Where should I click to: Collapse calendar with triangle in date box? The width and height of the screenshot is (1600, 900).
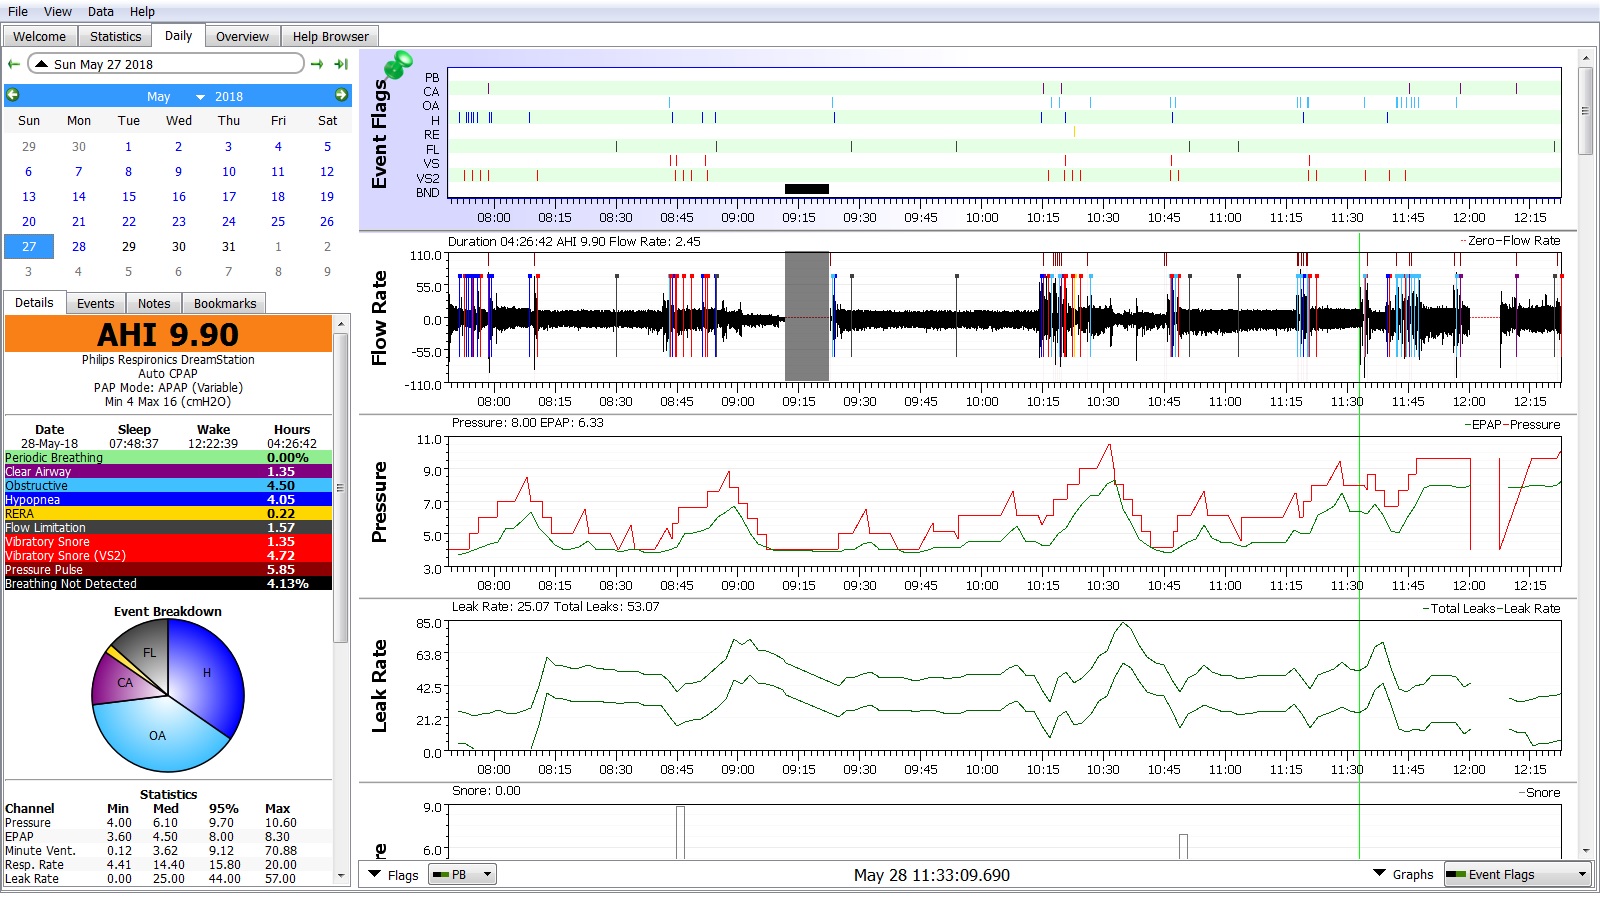pos(41,64)
